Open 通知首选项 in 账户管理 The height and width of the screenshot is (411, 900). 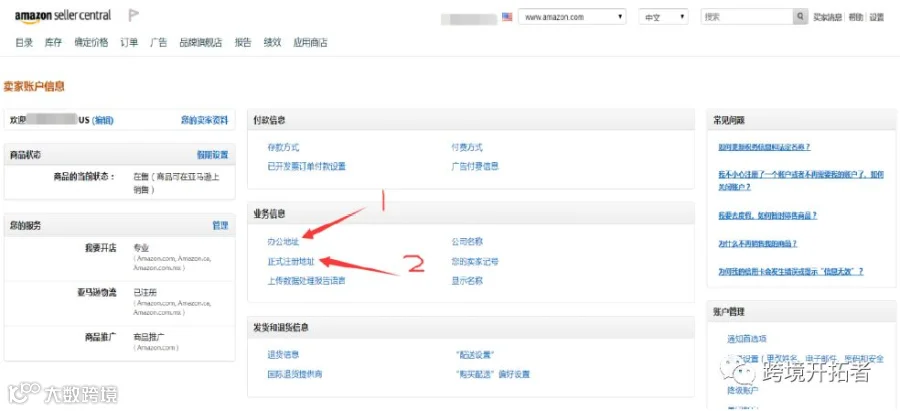point(747,339)
